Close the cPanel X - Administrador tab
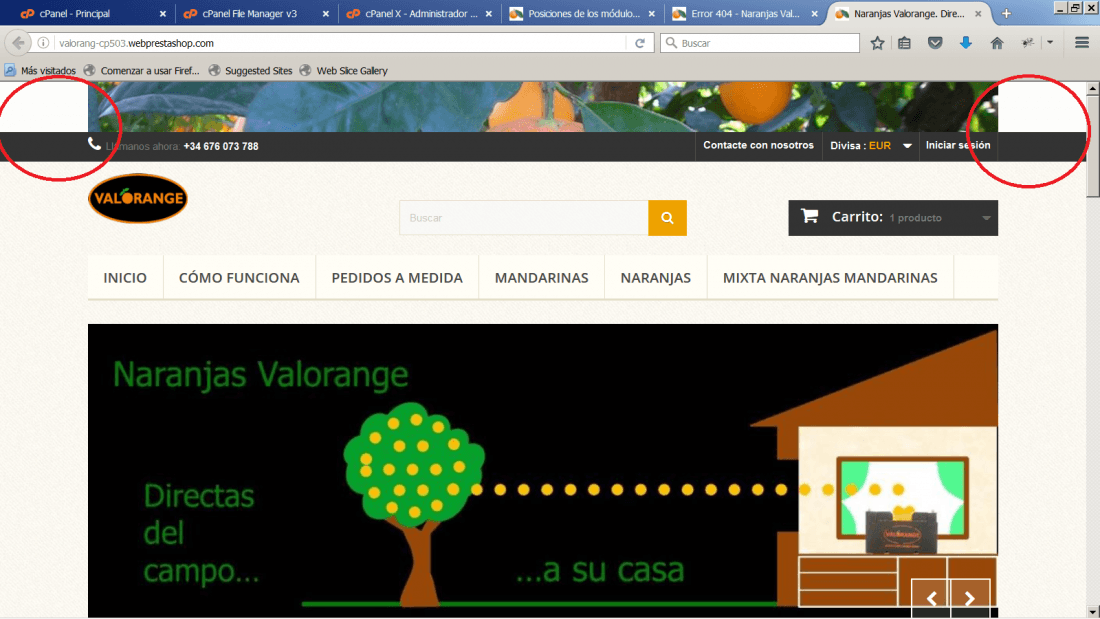 pyautogui.click(x=489, y=13)
